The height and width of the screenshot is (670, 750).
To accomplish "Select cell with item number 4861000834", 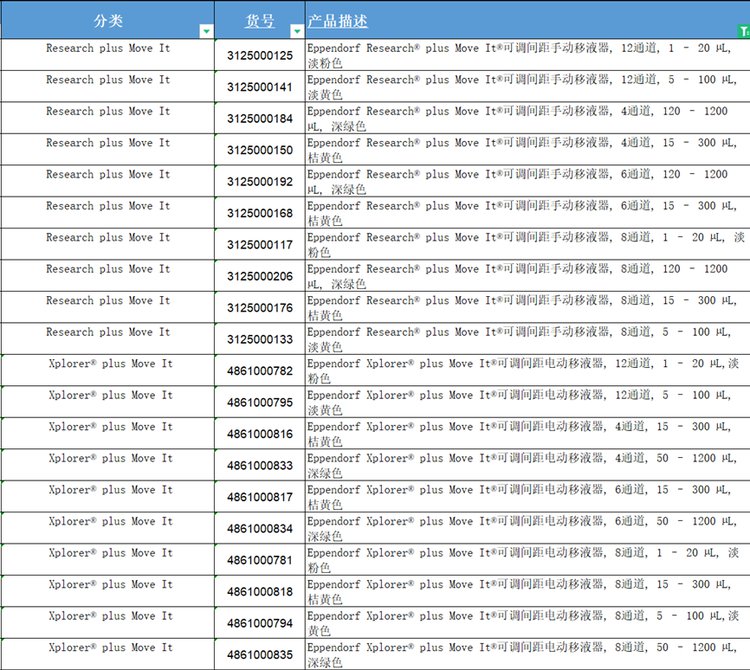I will coord(260,529).
